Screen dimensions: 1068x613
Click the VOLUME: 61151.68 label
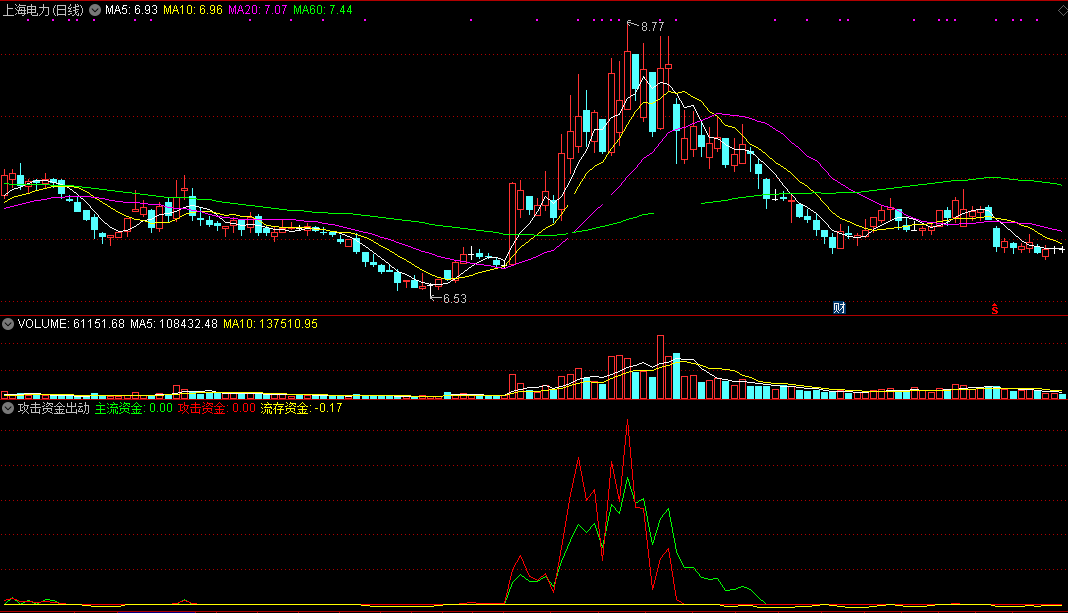coord(72,324)
